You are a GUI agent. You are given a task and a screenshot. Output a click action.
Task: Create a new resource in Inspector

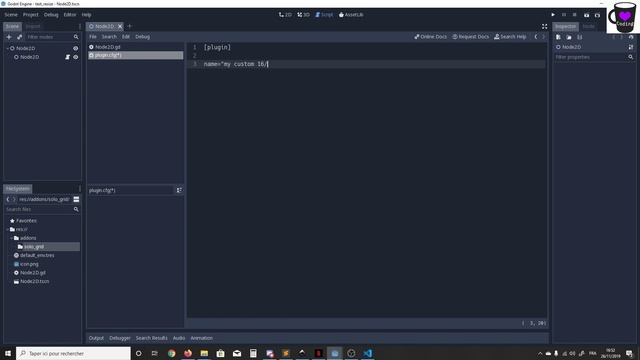tap(558, 37)
